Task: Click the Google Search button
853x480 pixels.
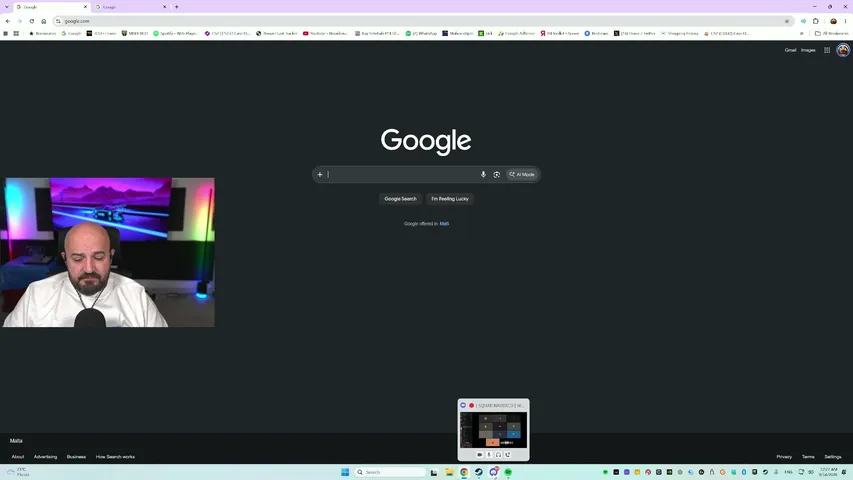Action: [400, 199]
